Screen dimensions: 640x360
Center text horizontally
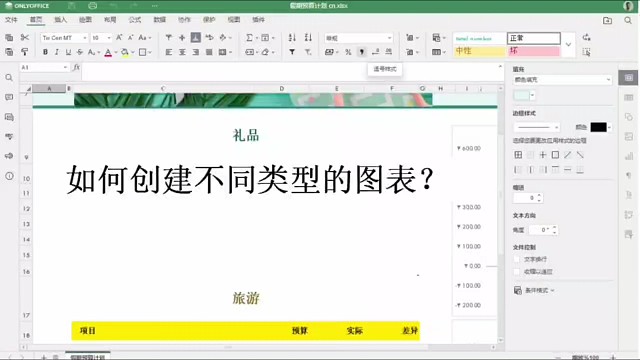[182, 52]
